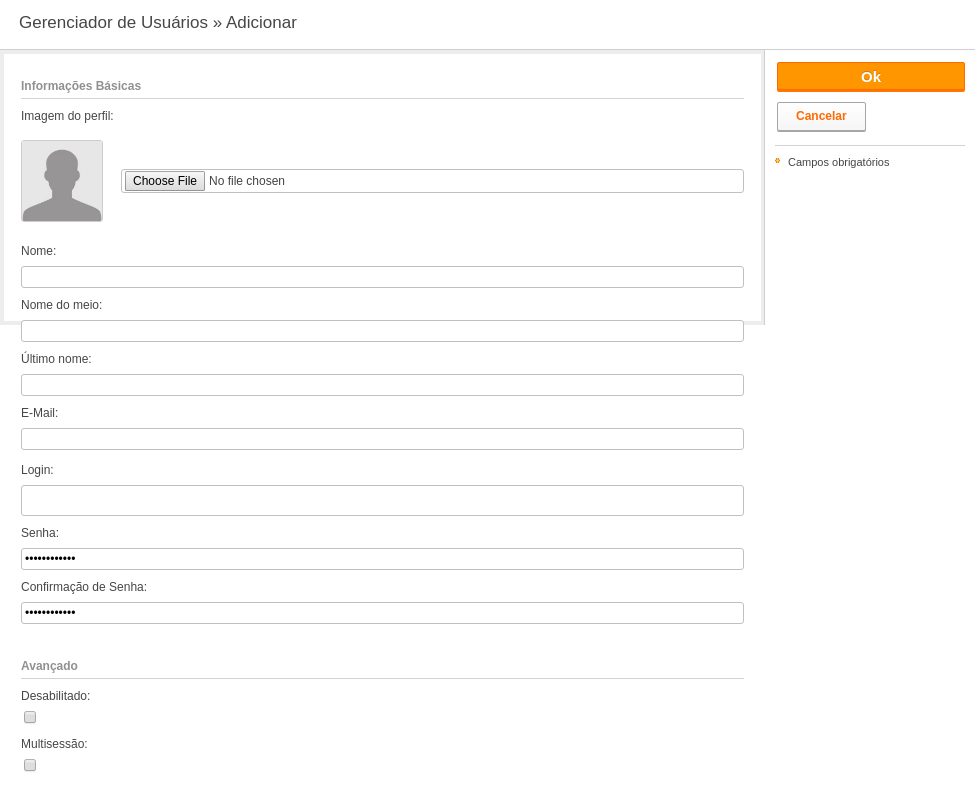Focus the Nome do meio field

[x=382, y=331]
